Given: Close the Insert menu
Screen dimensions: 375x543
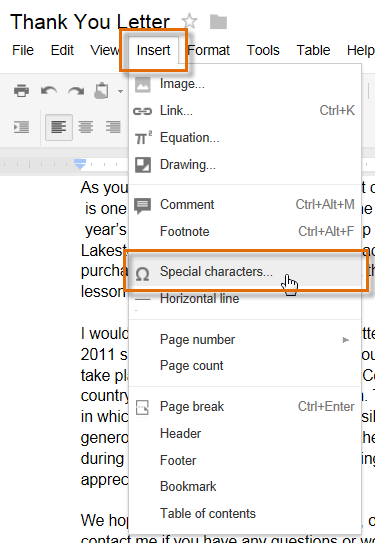Looking at the screenshot, I should (x=153, y=50).
